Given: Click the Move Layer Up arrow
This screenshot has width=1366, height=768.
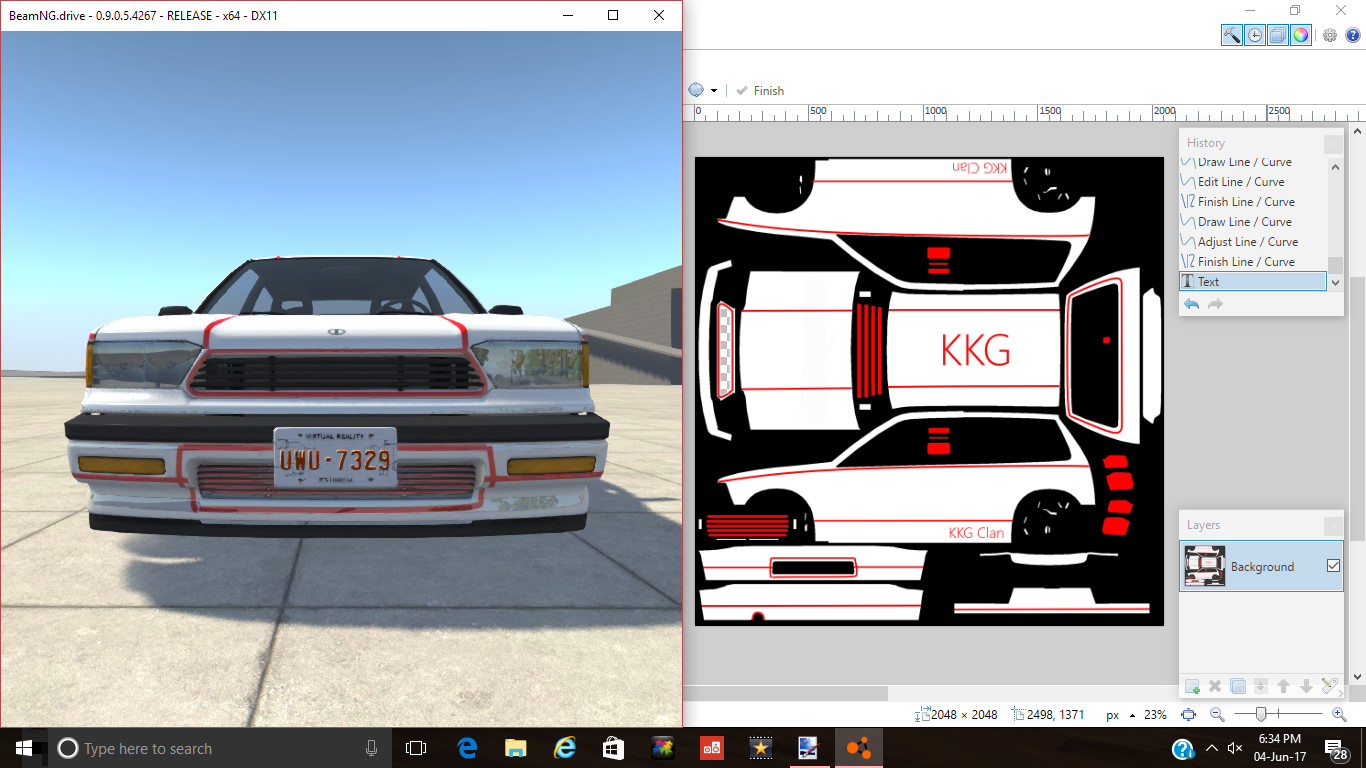Looking at the screenshot, I should (1284, 686).
